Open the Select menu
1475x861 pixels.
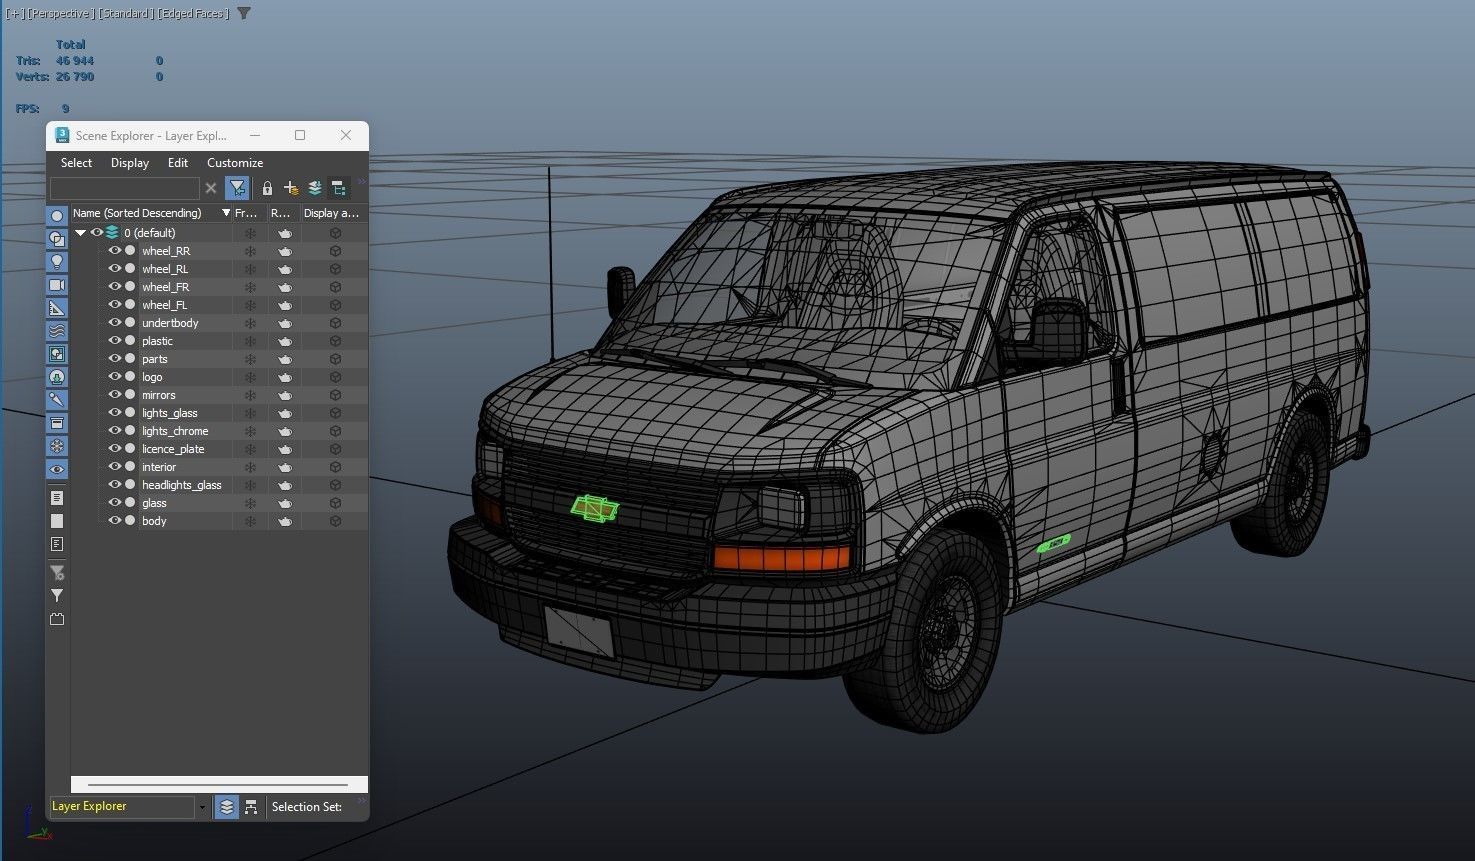[x=76, y=163]
